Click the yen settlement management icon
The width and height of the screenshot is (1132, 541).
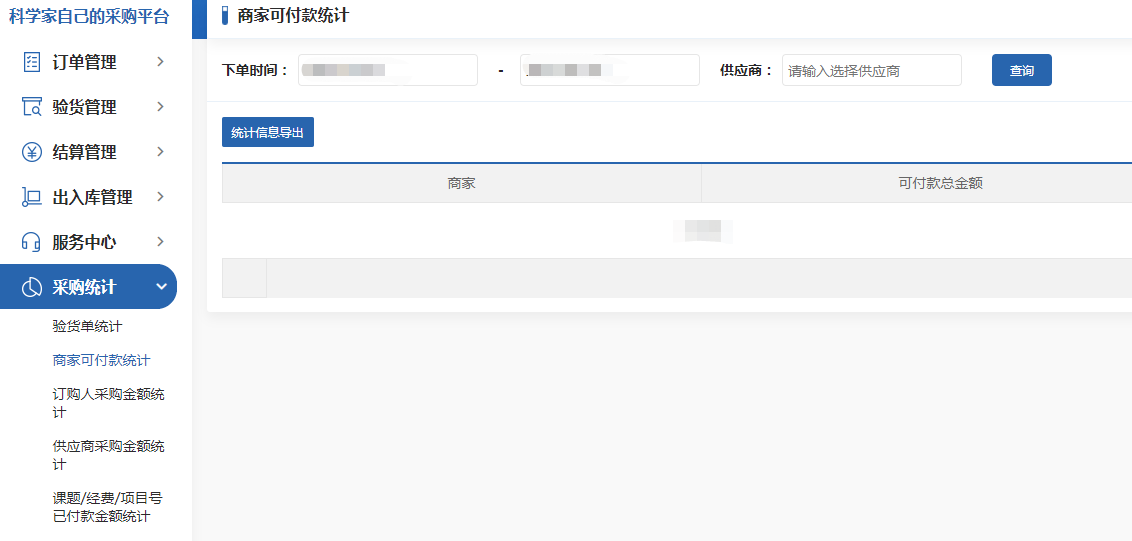pyautogui.click(x=32, y=152)
